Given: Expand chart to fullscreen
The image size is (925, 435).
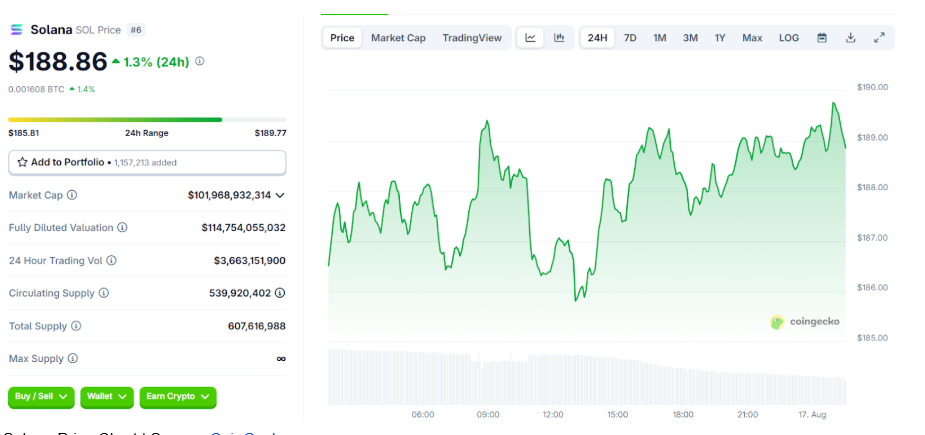Looking at the screenshot, I should point(879,38).
